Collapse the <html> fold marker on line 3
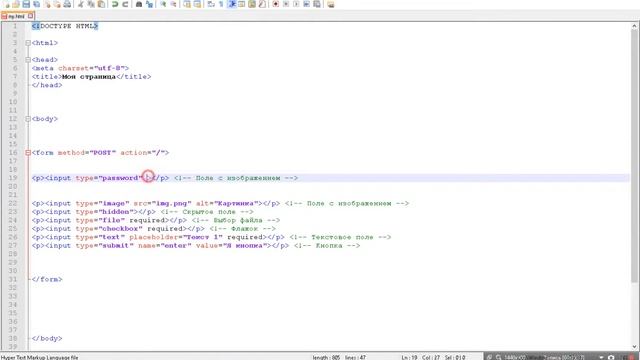 (x=28, y=43)
